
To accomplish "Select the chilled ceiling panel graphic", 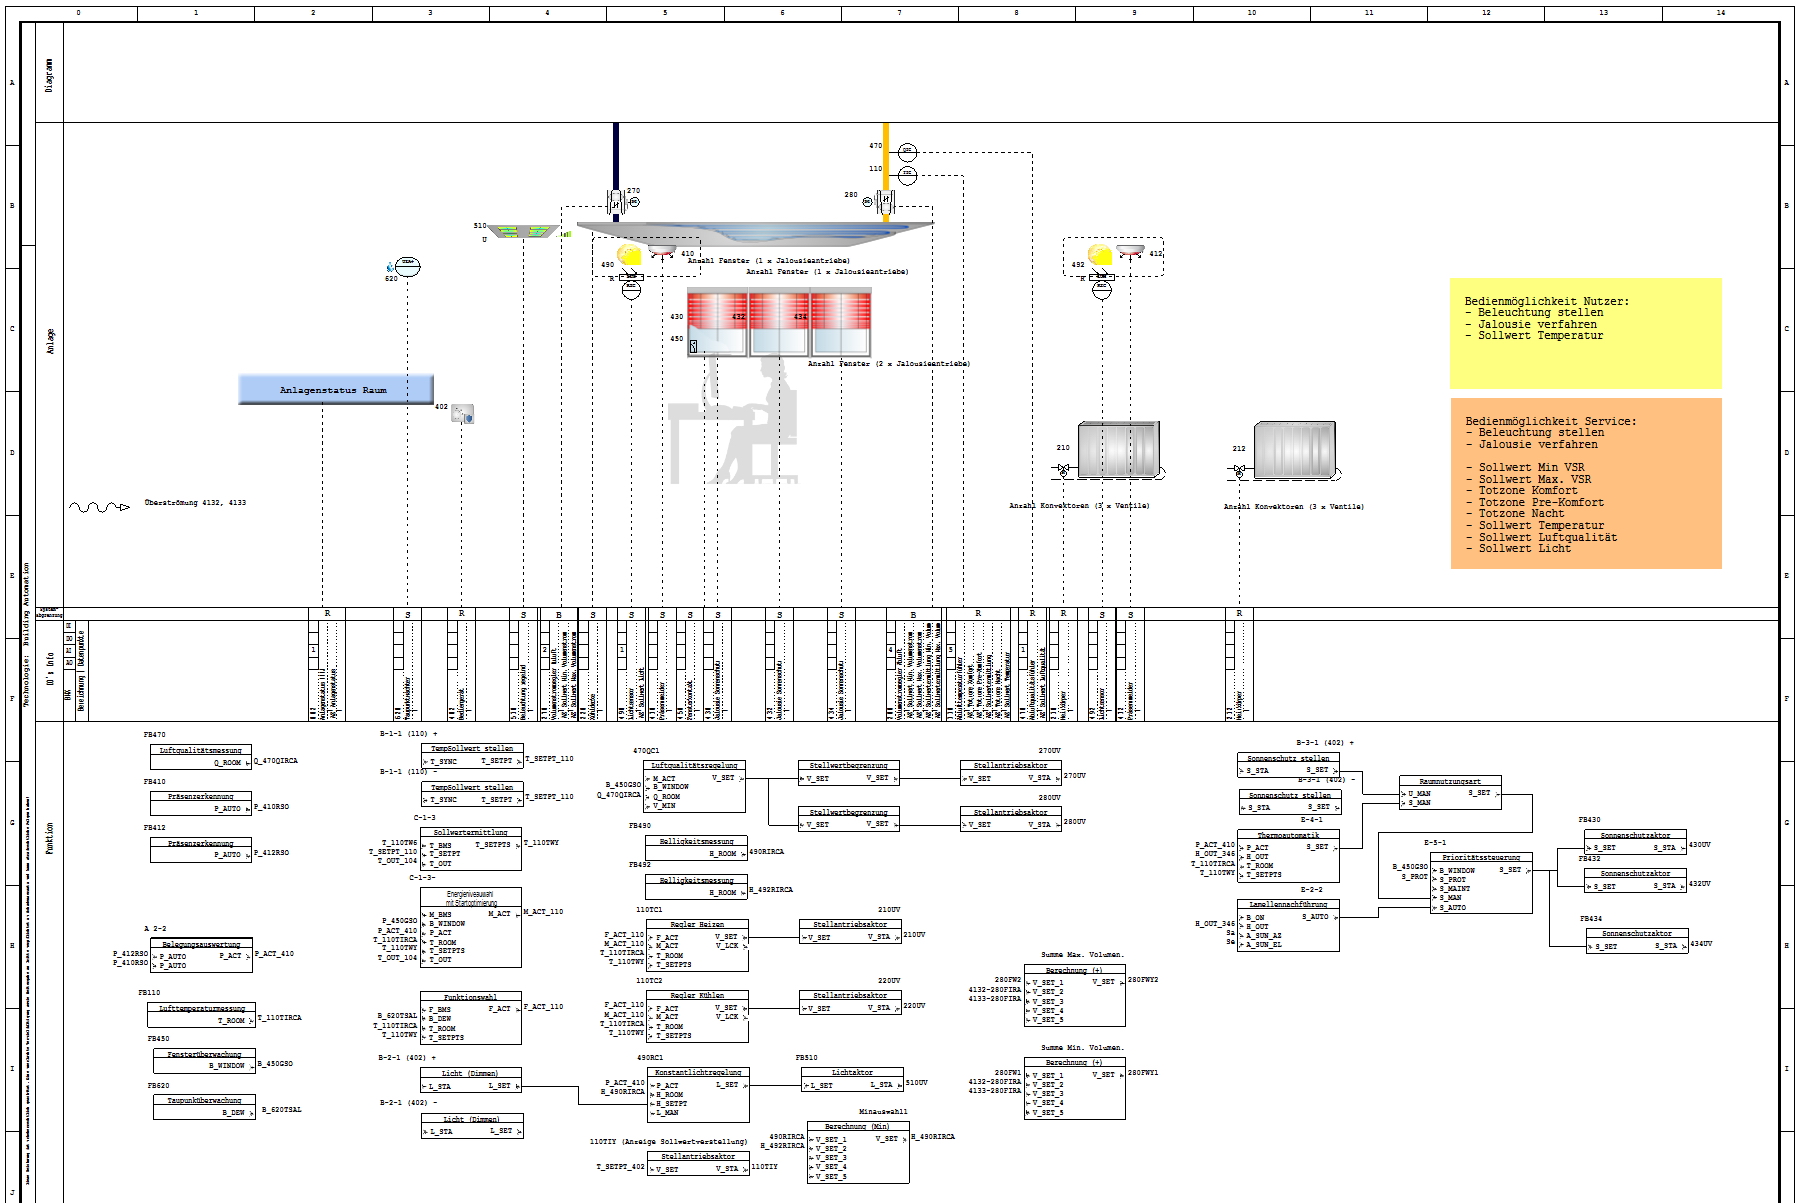I will (x=755, y=232).
